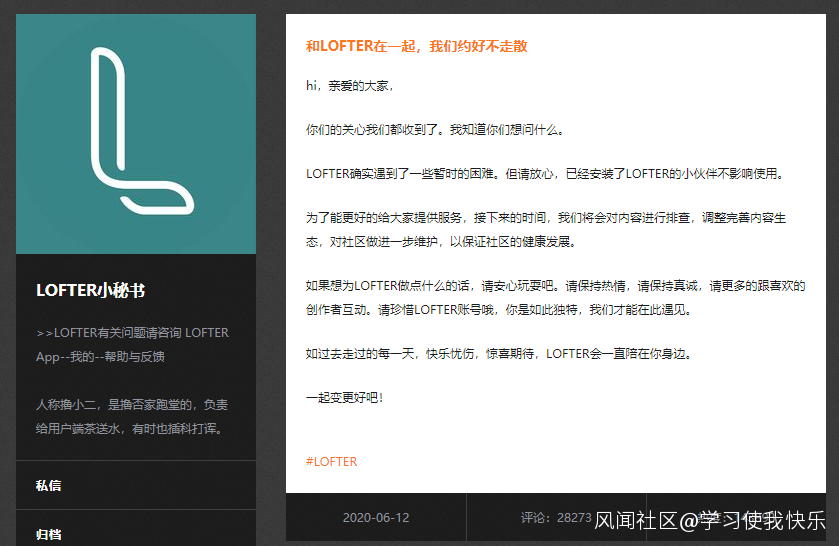Open the LOFTER小秘书 blog title

pyautogui.click(x=90, y=290)
